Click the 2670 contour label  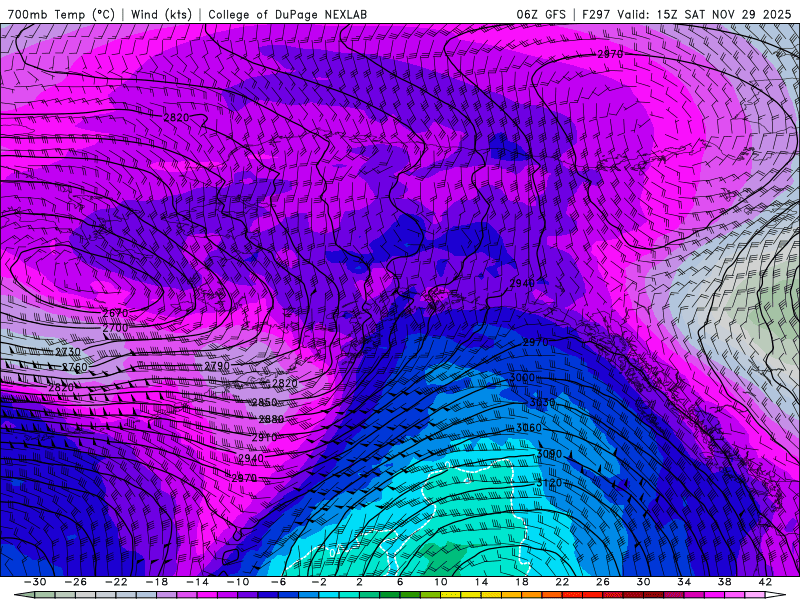click(115, 313)
